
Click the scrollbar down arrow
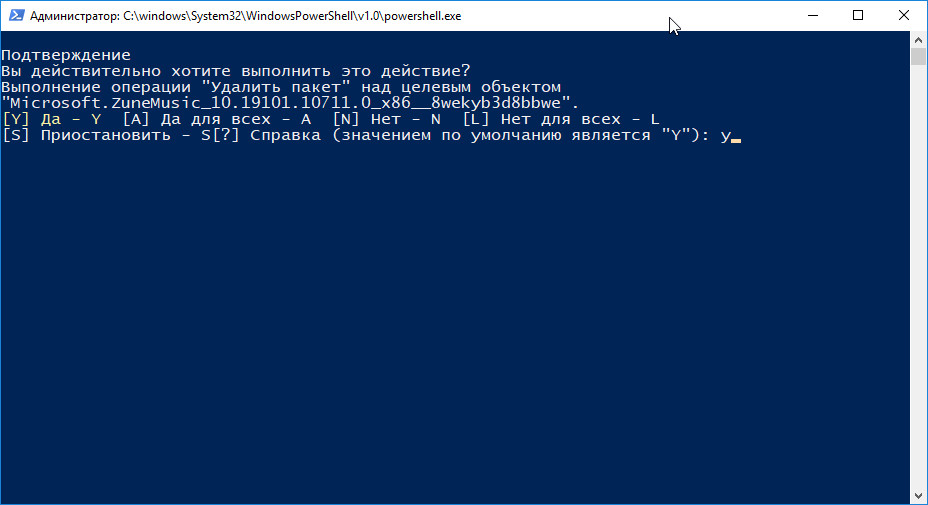[918, 496]
